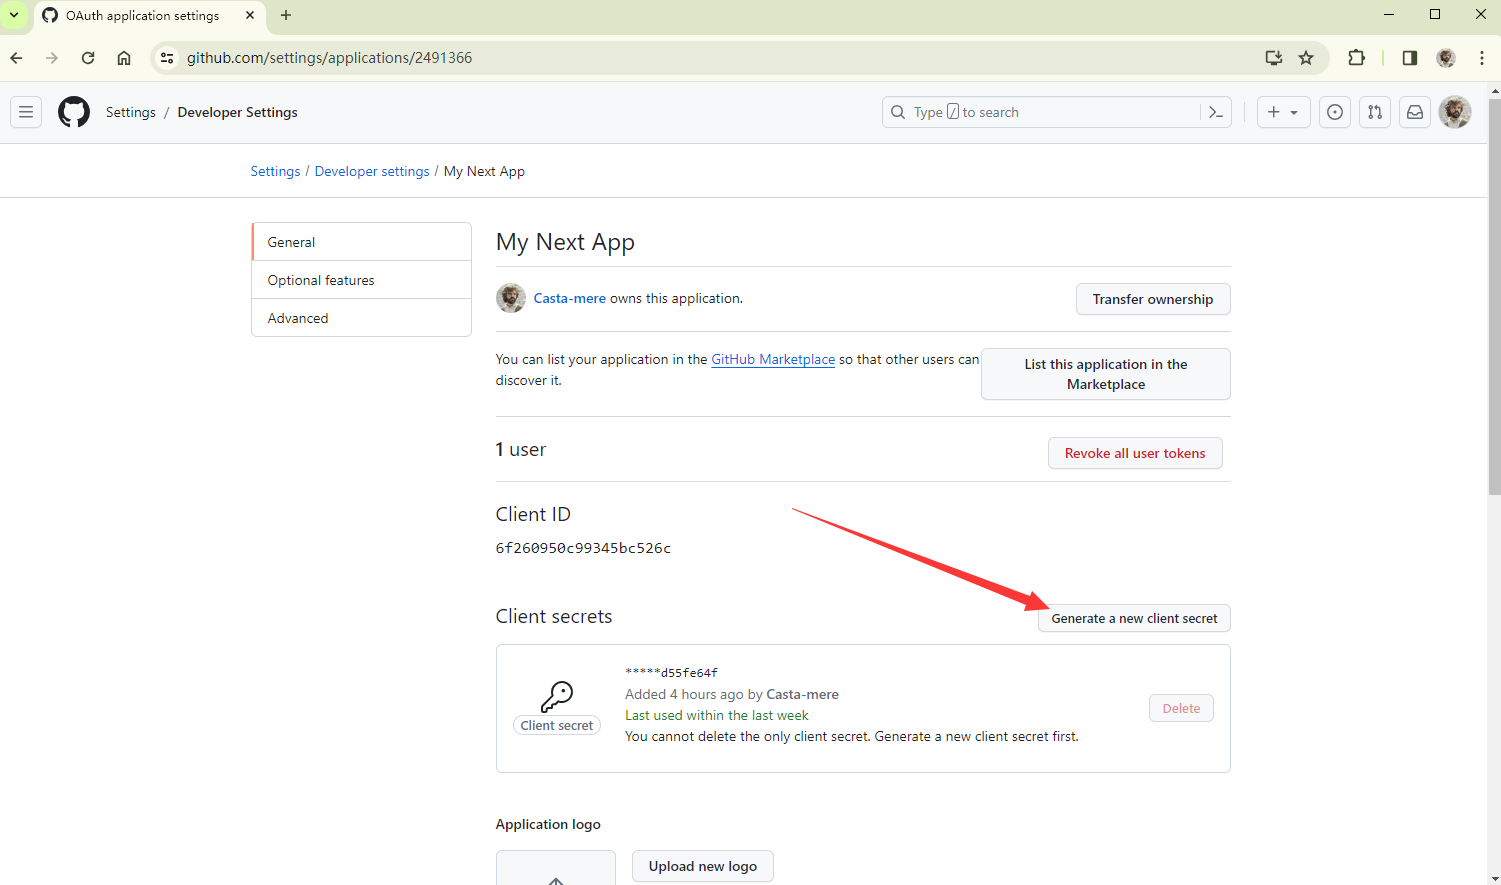Click the 1 user heading

521,449
